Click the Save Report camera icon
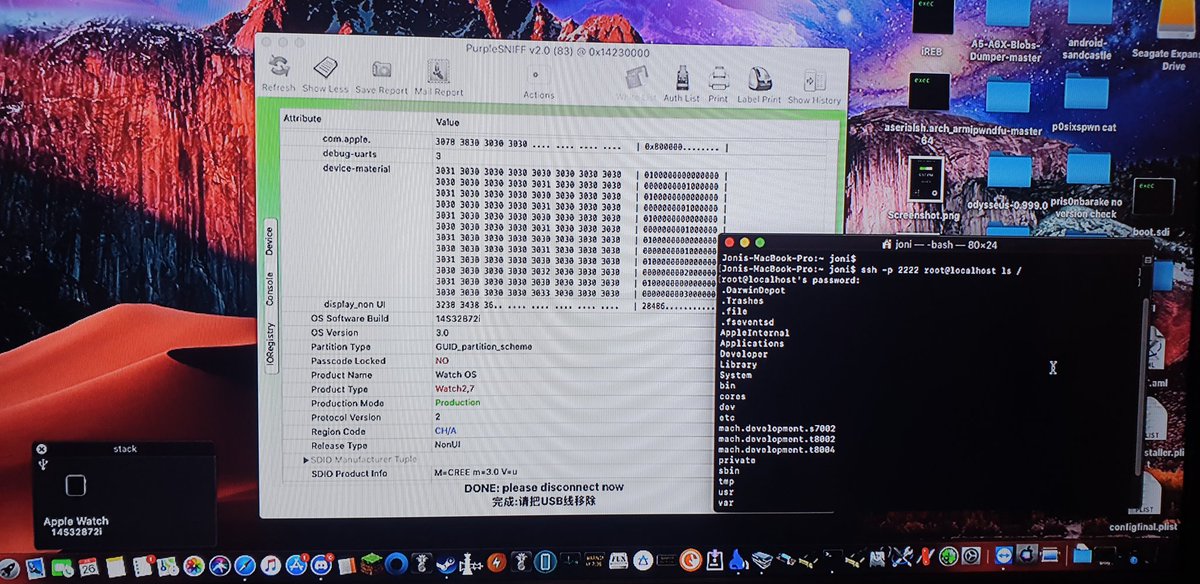1200x584 pixels. pos(381,68)
